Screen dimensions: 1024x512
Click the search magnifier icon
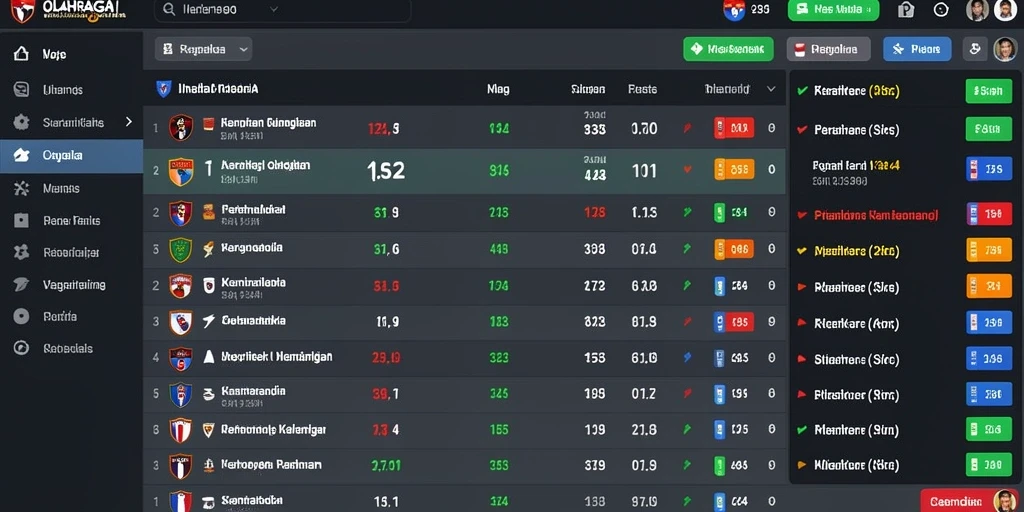pyautogui.click(x=169, y=10)
